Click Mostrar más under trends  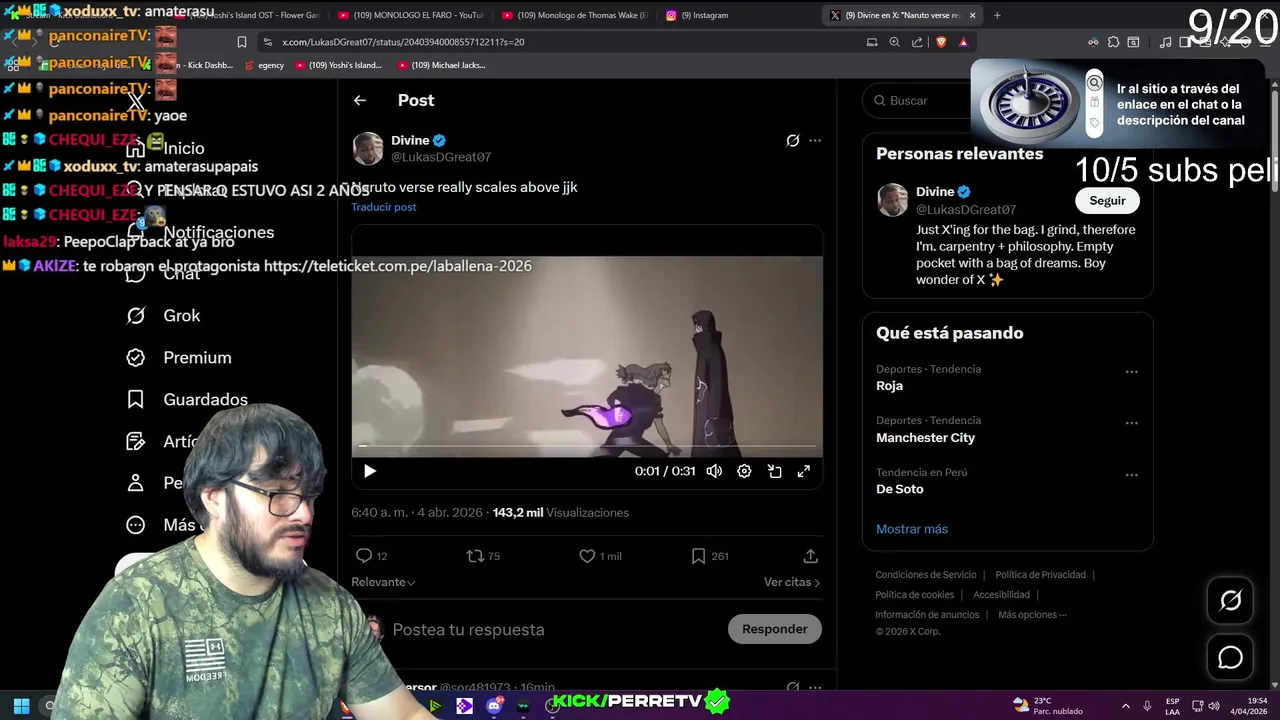[912, 529]
